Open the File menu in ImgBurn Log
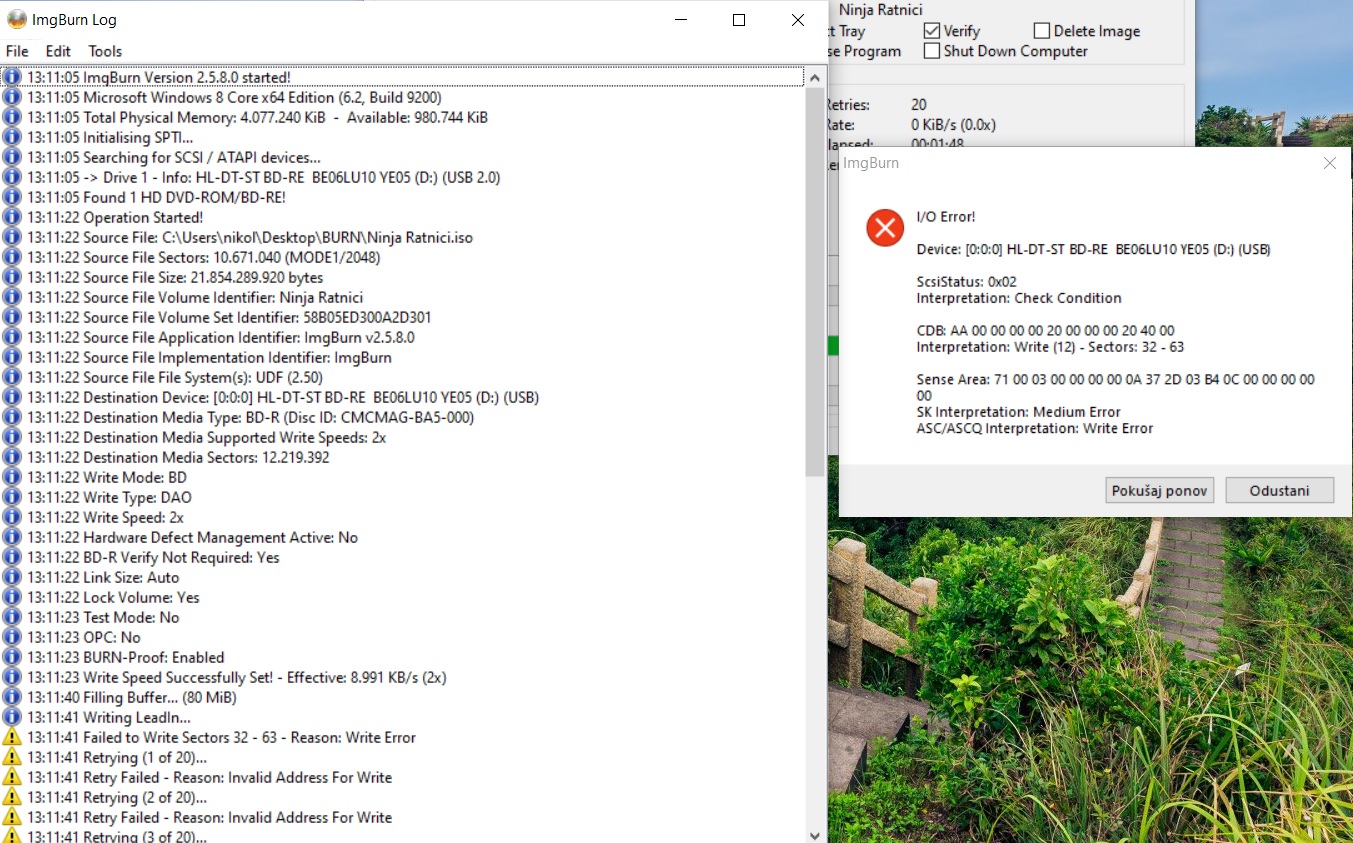 pos(17,51)
